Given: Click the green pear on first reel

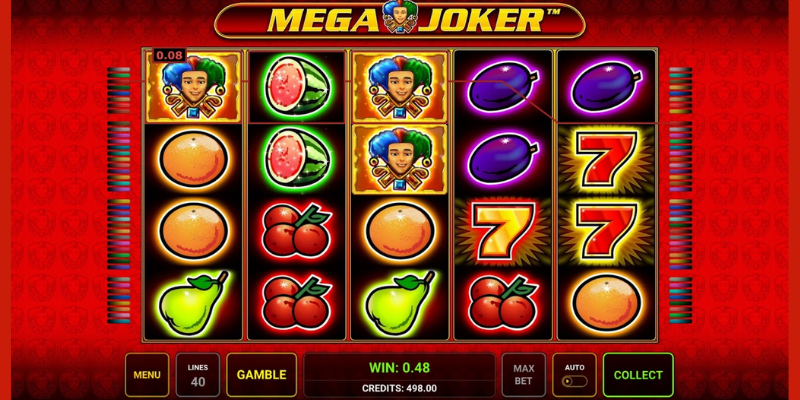Looking at the screenshot, I should [x=193, y=303].
